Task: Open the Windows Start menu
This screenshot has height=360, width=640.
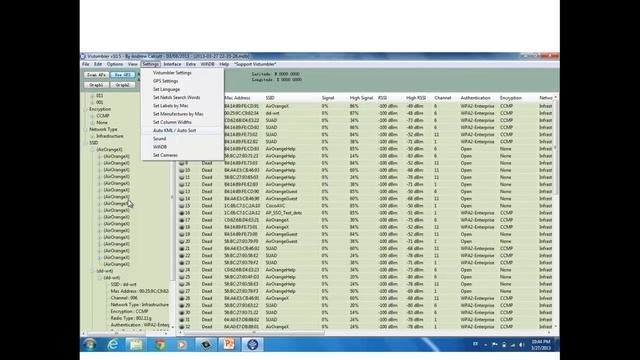Action: [90, 344]
